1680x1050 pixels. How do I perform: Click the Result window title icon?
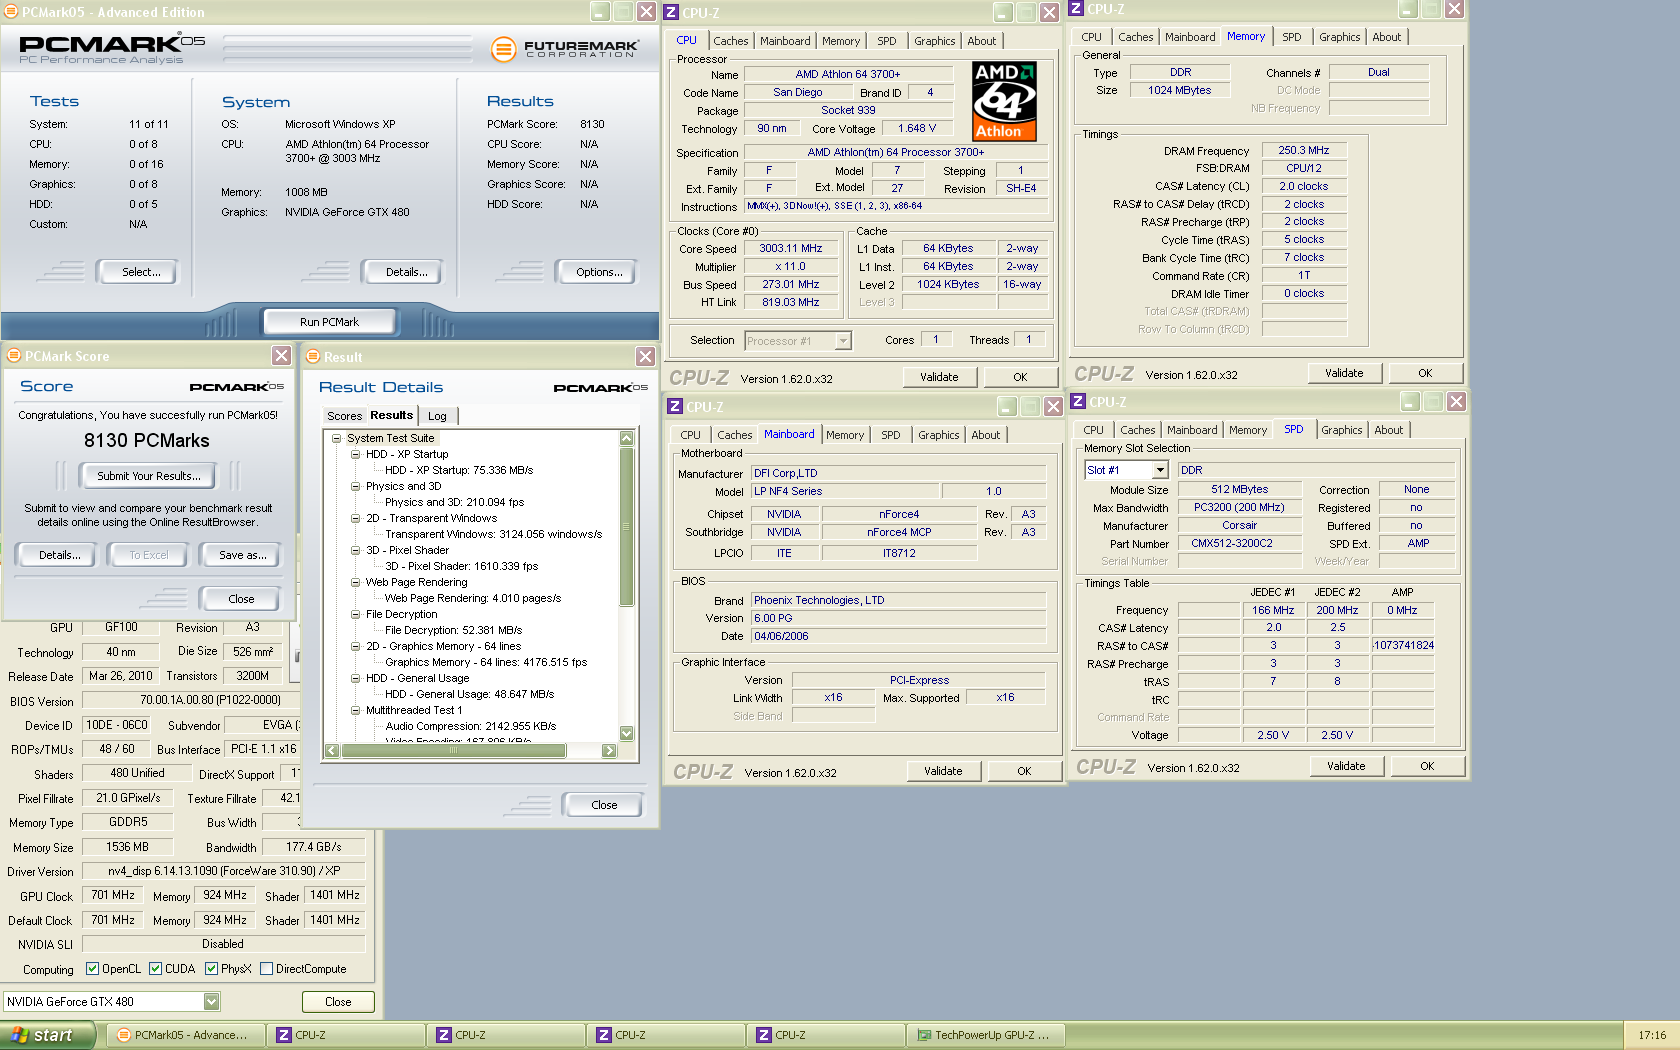[313, 357]
